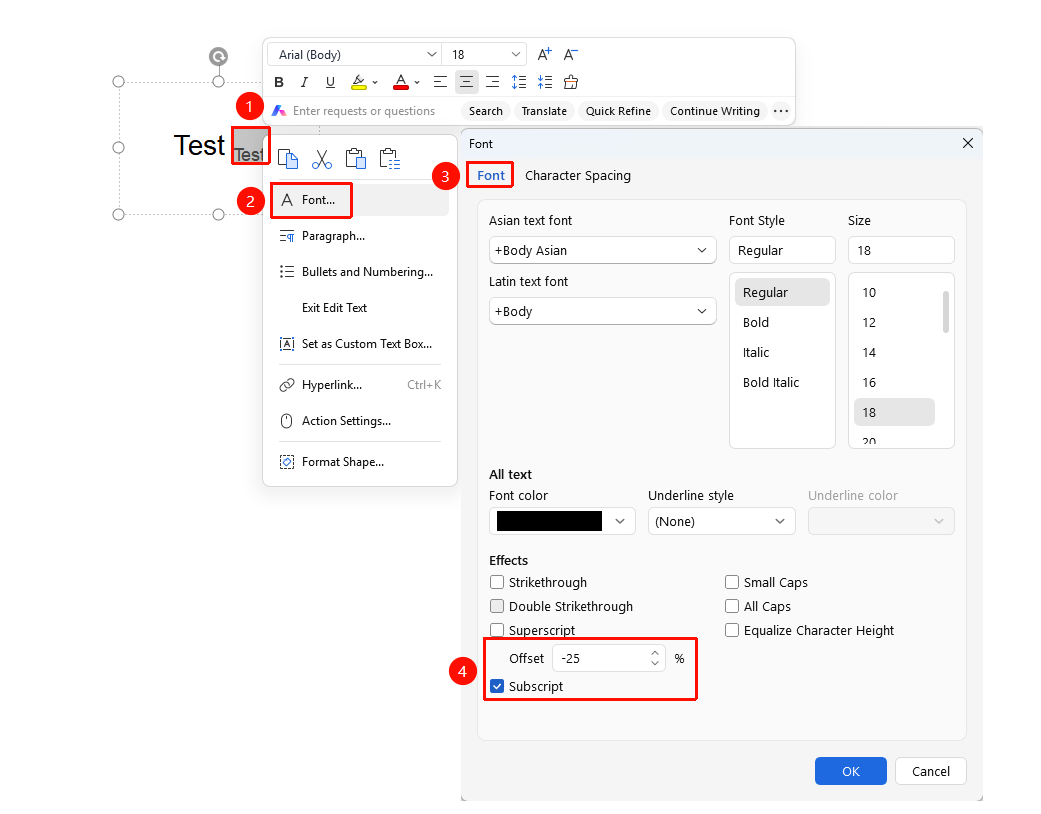Decrease font size with A- icon
Screen dimensions: 1041x814
point(571,54)
